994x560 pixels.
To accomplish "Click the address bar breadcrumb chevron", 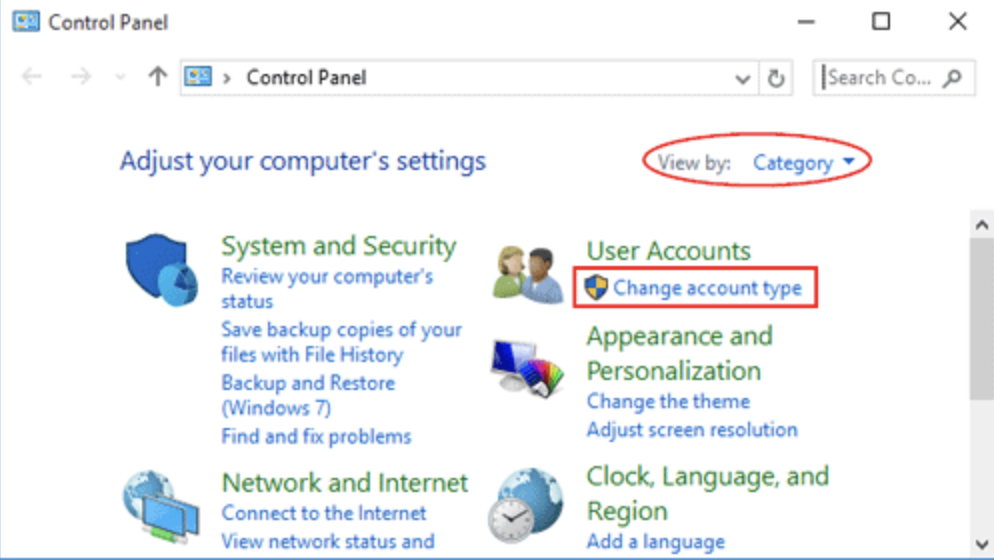I will point(227,79).
